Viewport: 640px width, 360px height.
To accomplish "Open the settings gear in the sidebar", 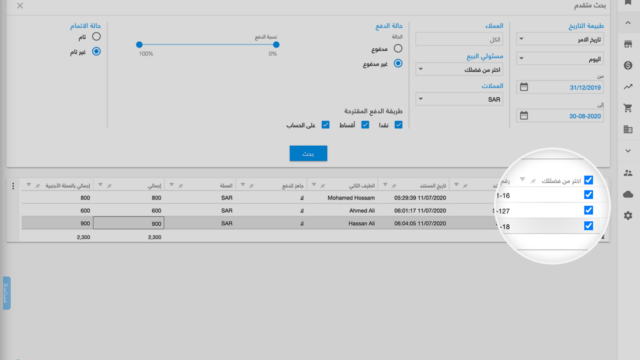I will click(x=628, y=216).
